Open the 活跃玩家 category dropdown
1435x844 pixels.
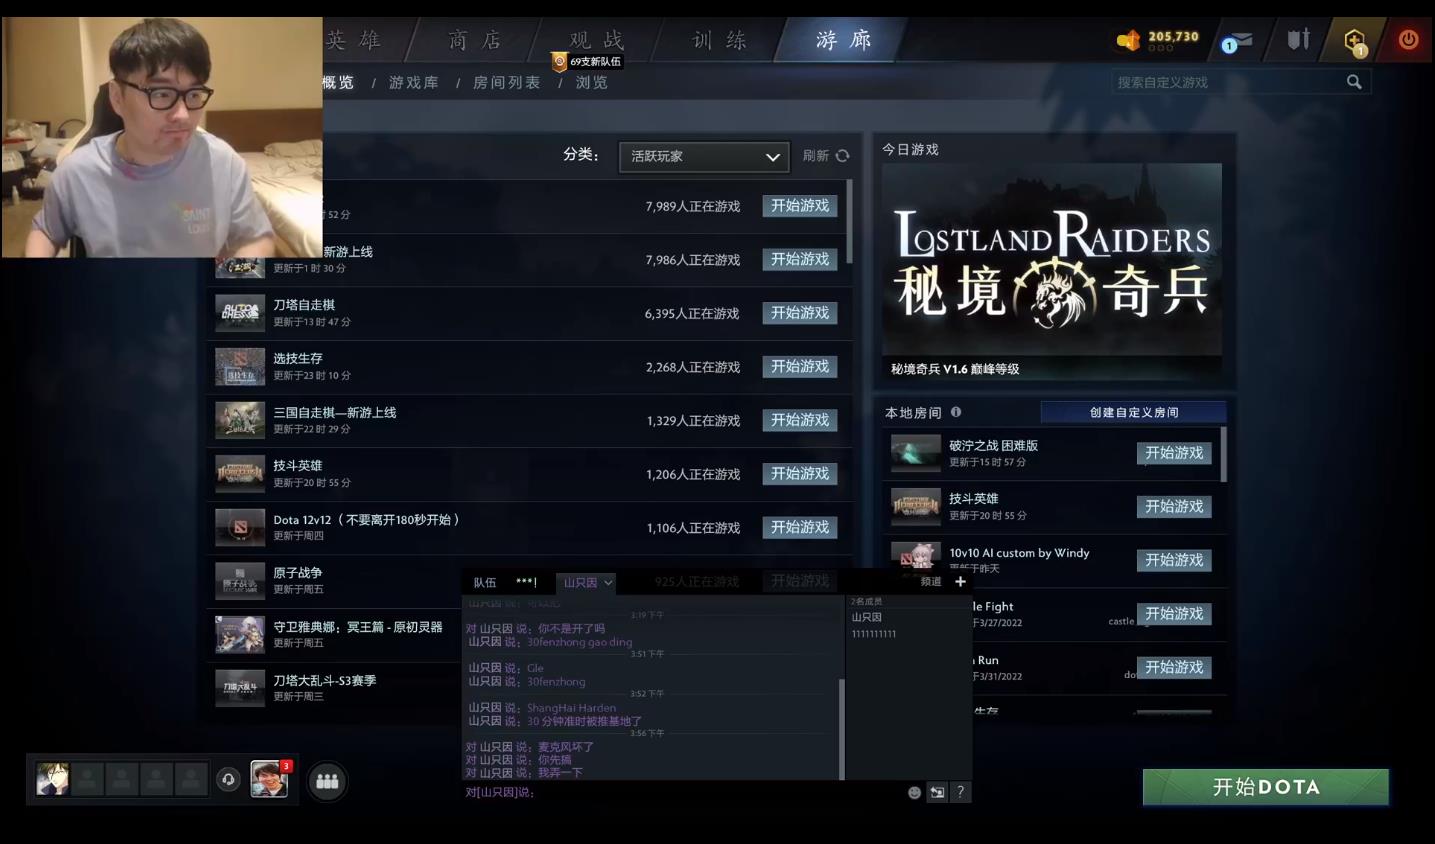[703, 157]
